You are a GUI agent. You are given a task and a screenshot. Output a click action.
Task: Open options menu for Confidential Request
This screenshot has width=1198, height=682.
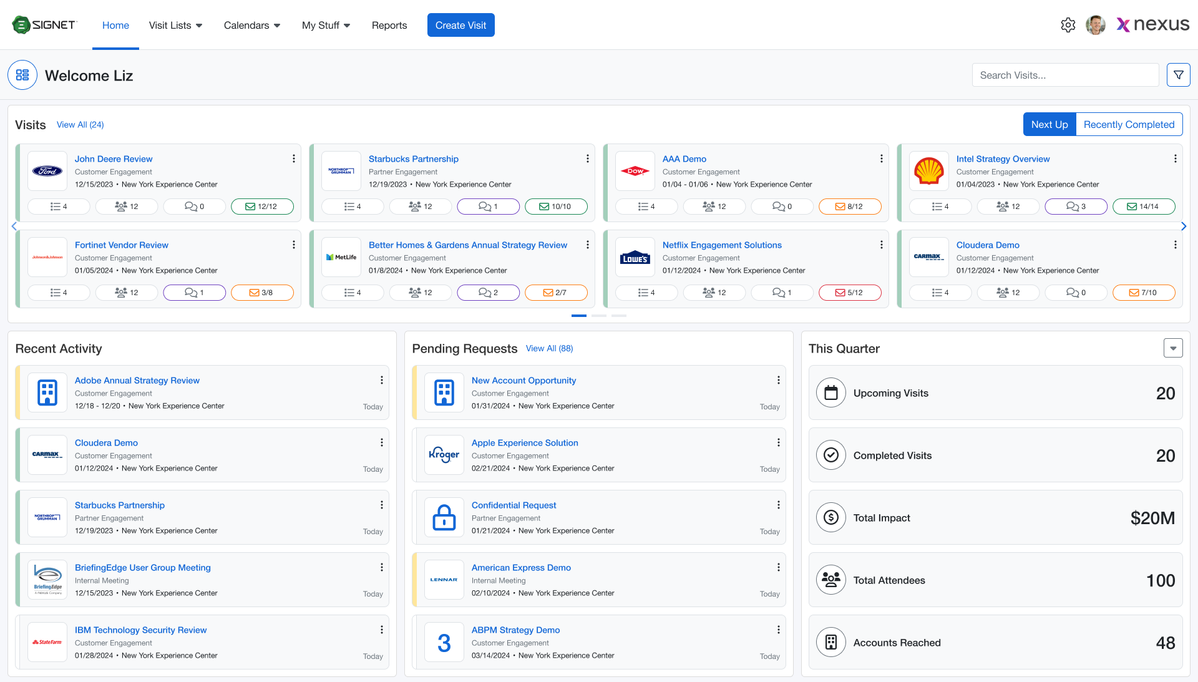click(x=779, y=505)
